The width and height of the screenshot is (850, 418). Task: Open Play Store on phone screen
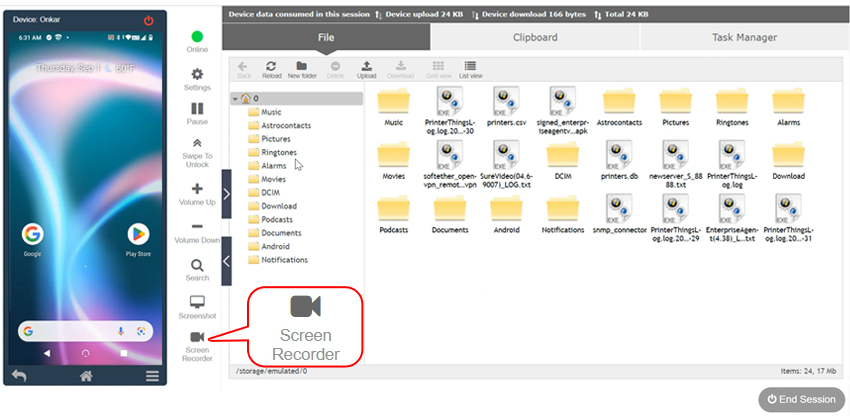138,240
